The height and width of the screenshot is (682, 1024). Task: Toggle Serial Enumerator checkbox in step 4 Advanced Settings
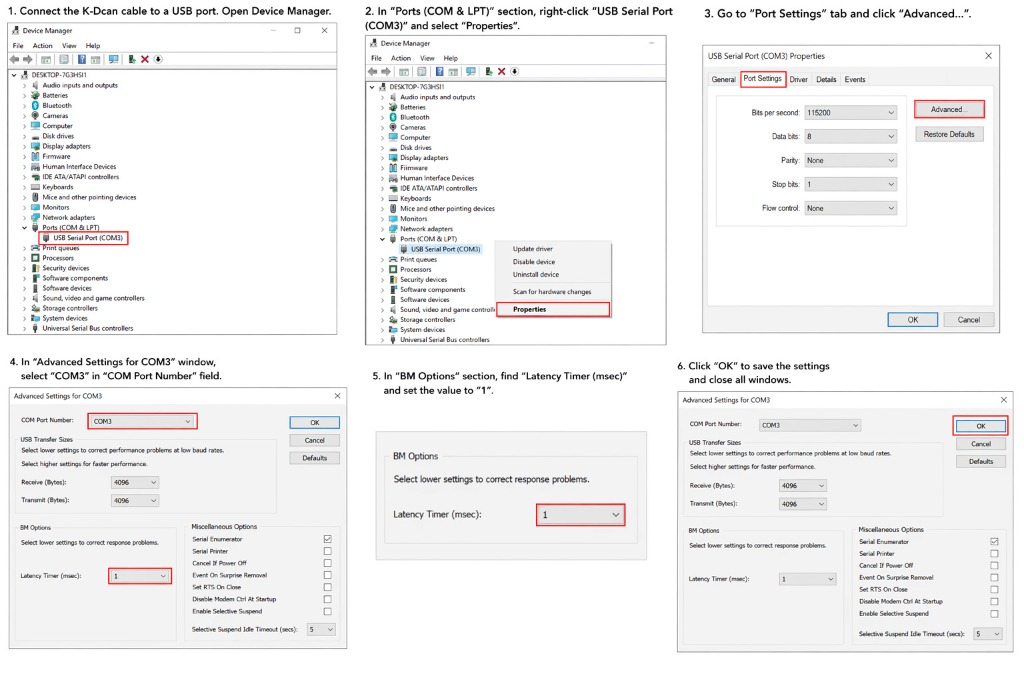pyautogui.click(x=327, y=539)
